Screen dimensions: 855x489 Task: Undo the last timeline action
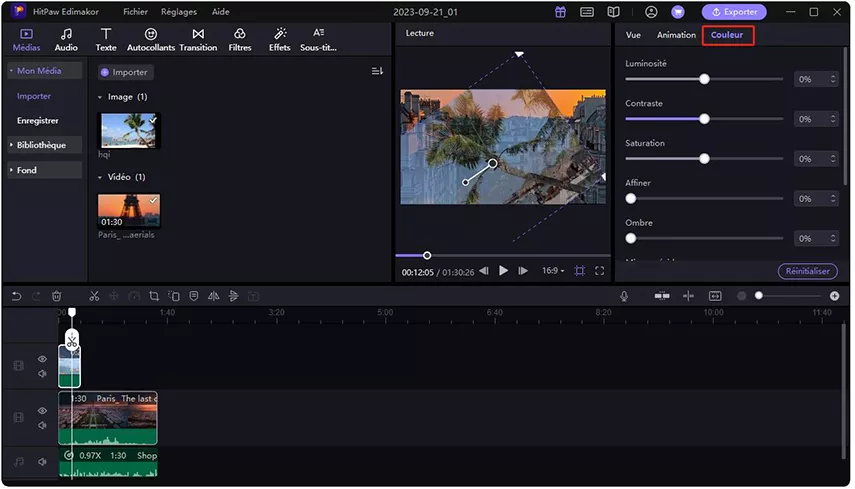point(16,297)
